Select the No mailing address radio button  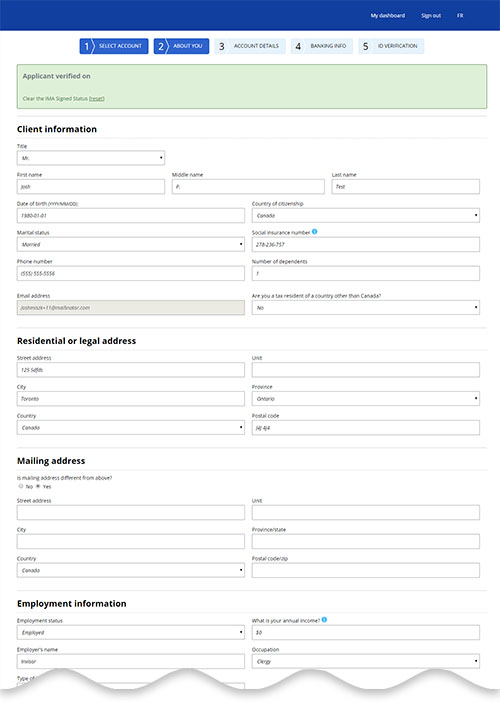click(21, 486)
